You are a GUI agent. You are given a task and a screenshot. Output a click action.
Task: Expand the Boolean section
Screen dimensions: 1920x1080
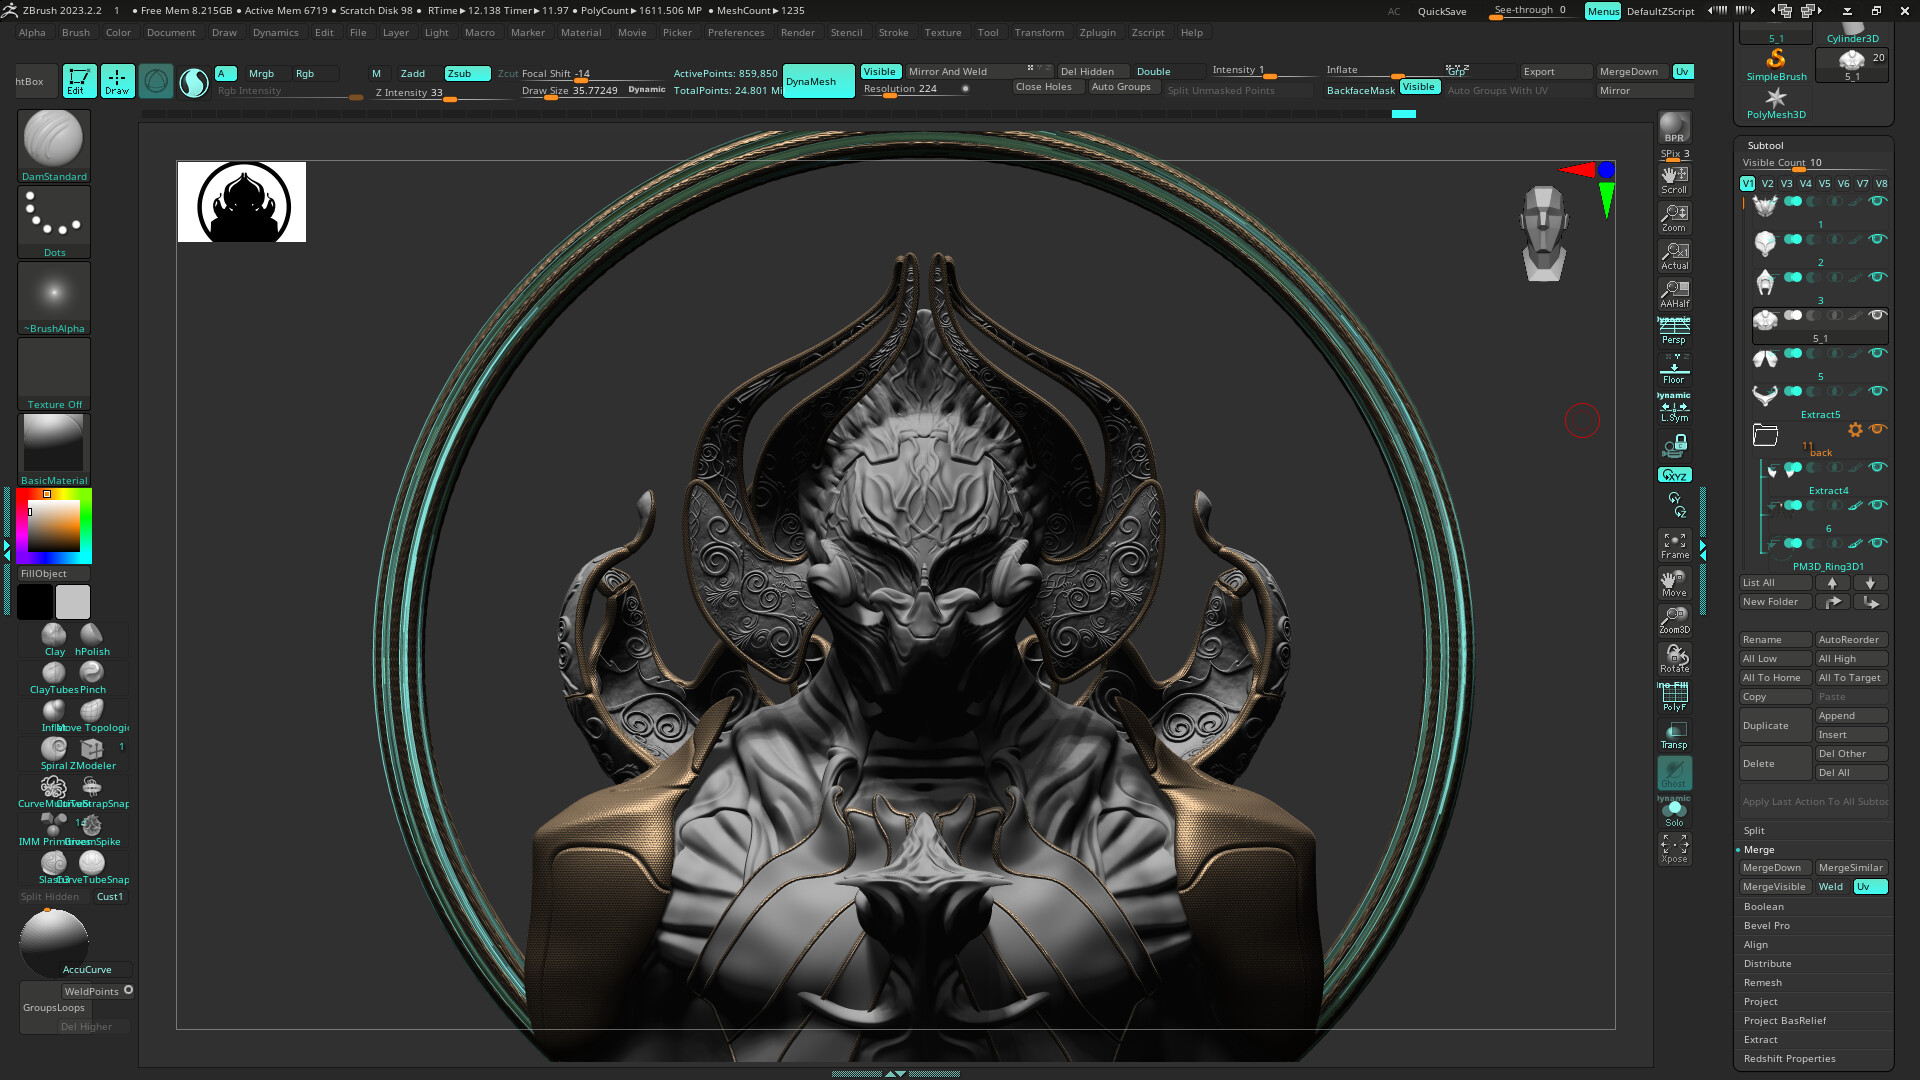pyautogui.click(x=1763, y=907)
